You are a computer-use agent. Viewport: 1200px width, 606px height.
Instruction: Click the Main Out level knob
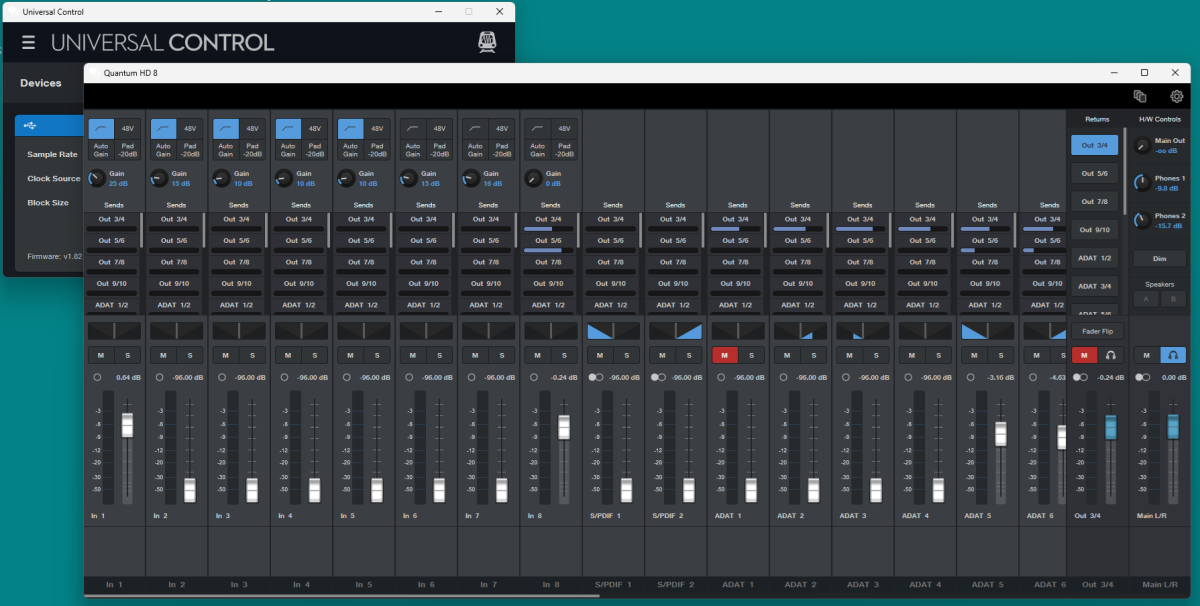[x=1142, y=146]
